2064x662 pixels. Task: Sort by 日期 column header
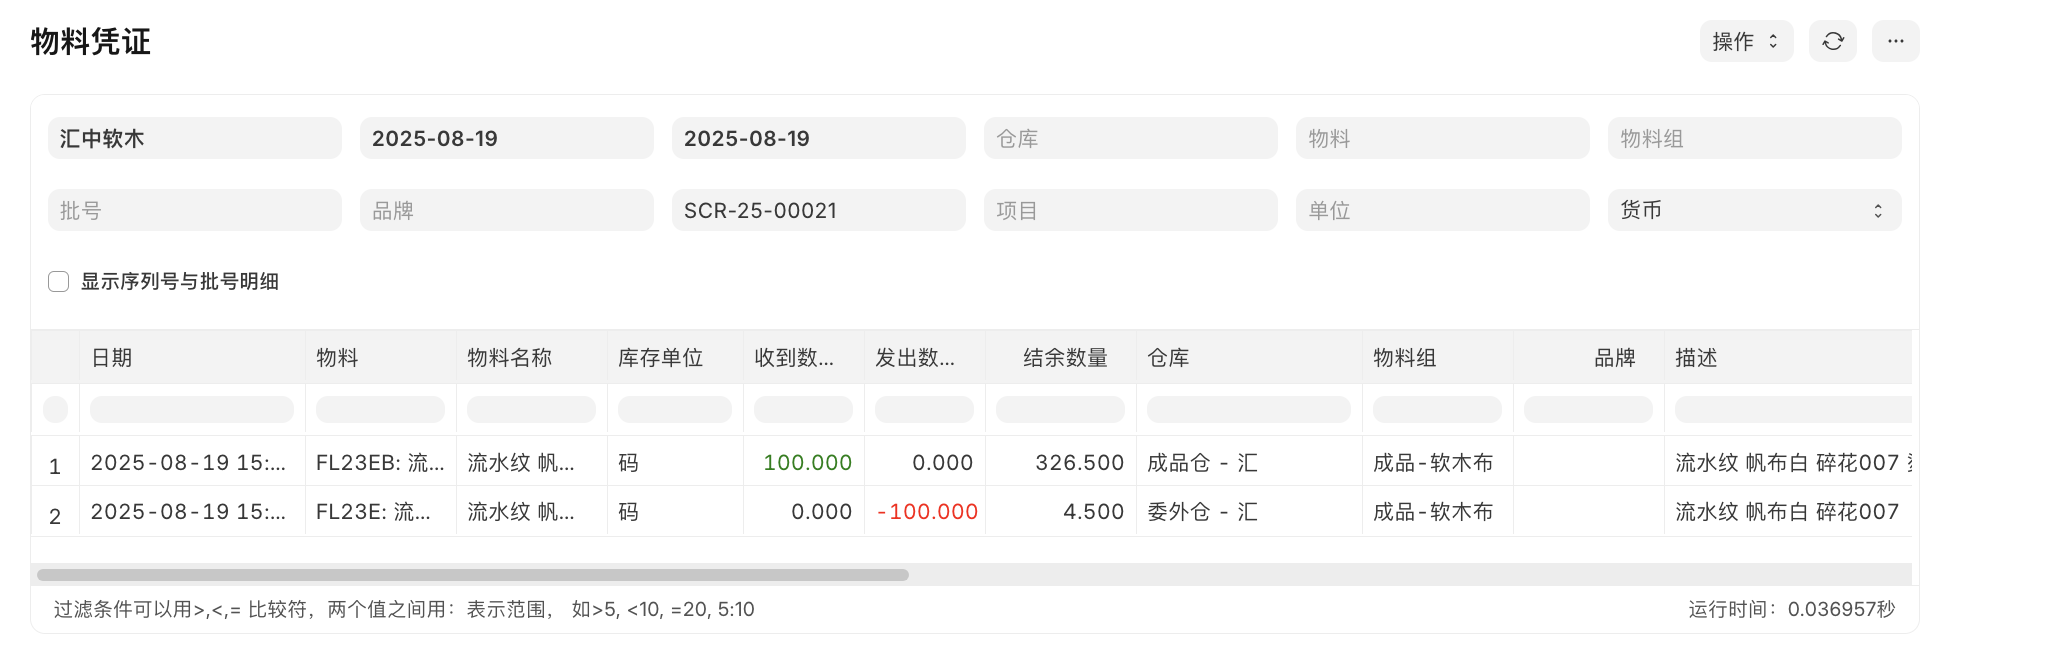point(112,358)
